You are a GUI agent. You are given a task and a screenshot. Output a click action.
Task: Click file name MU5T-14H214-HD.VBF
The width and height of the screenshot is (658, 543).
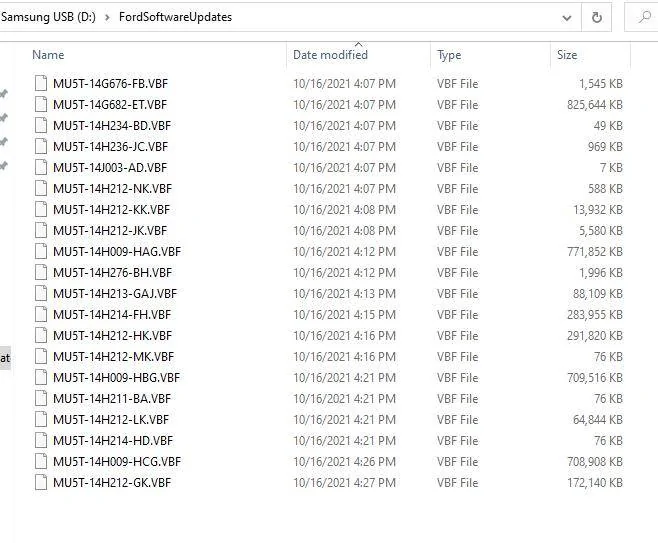113,440
